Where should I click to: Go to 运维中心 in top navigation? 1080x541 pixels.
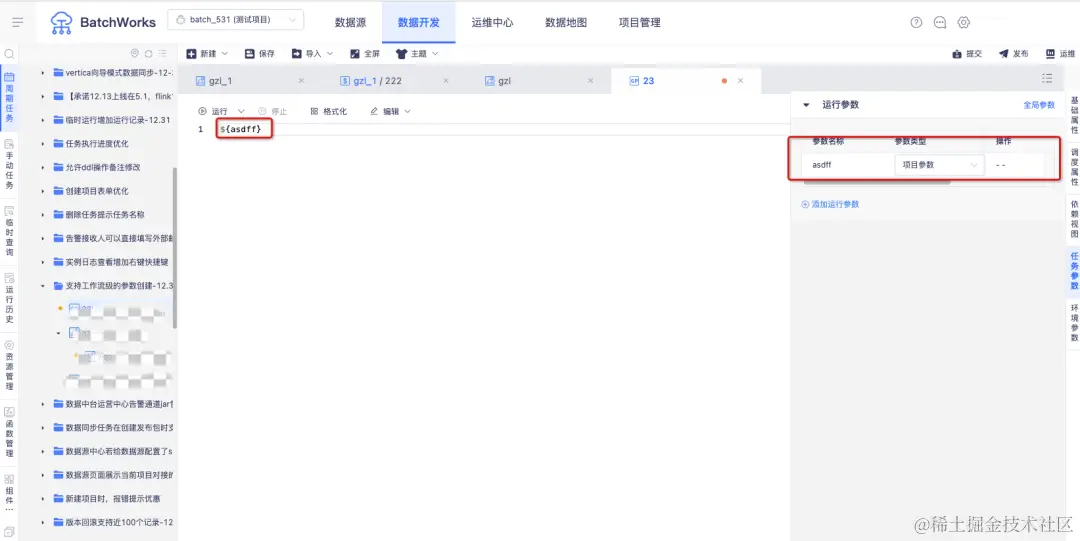pos(492,22)
